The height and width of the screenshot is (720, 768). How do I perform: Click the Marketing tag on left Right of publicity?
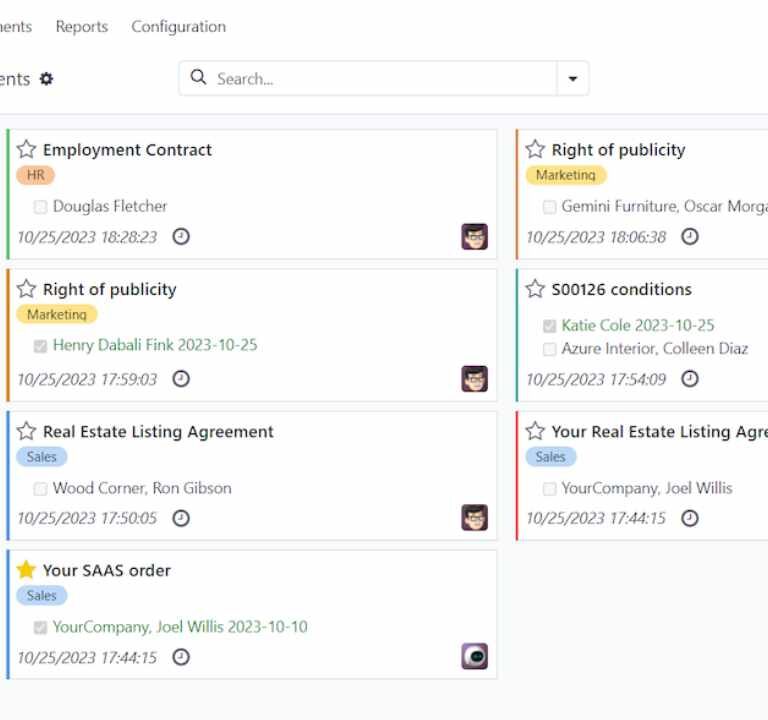[x=56, y=314]
